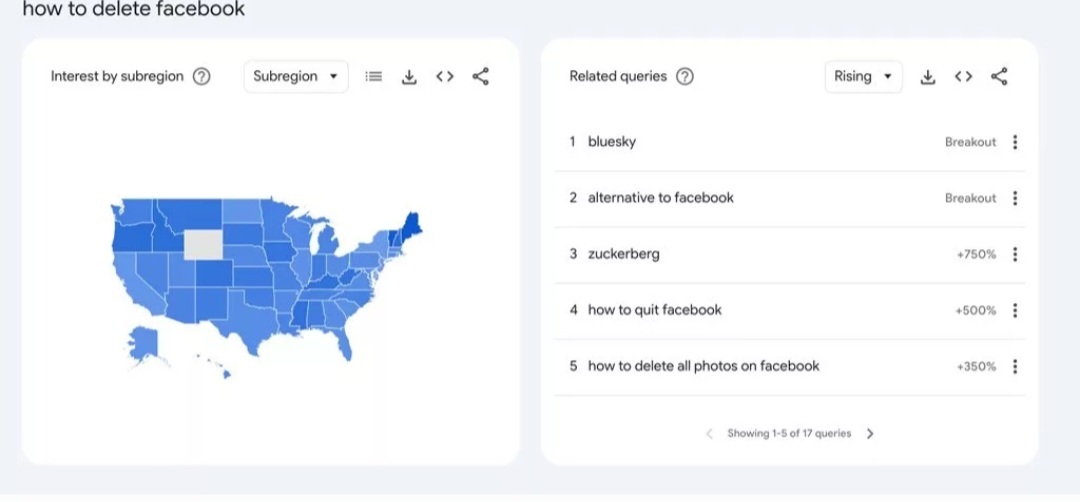Select Maine on the map
This screenshot has width=1080, height=502.
(412, 226)
